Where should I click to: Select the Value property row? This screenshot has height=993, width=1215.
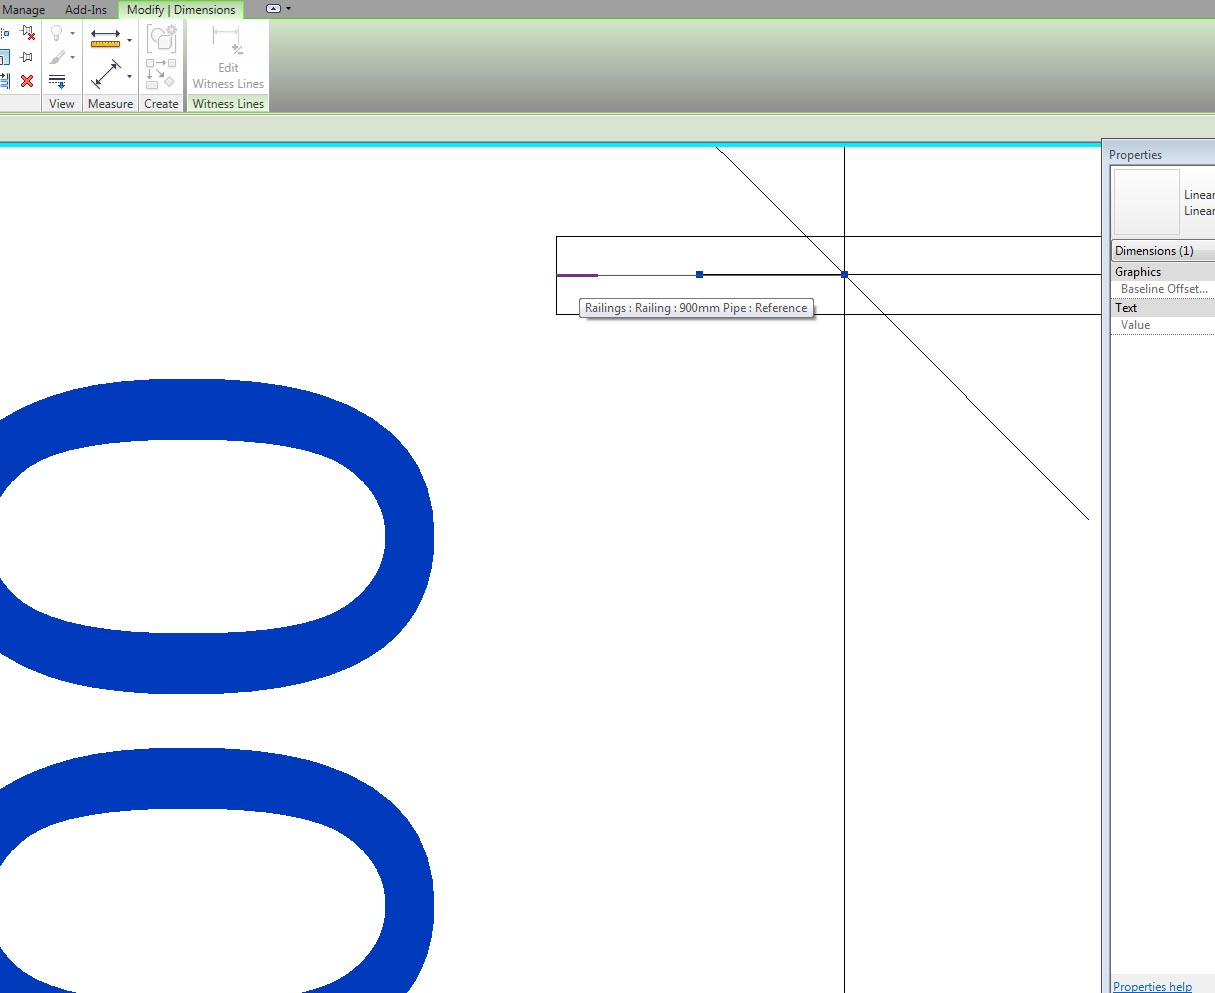[1163, 325]
